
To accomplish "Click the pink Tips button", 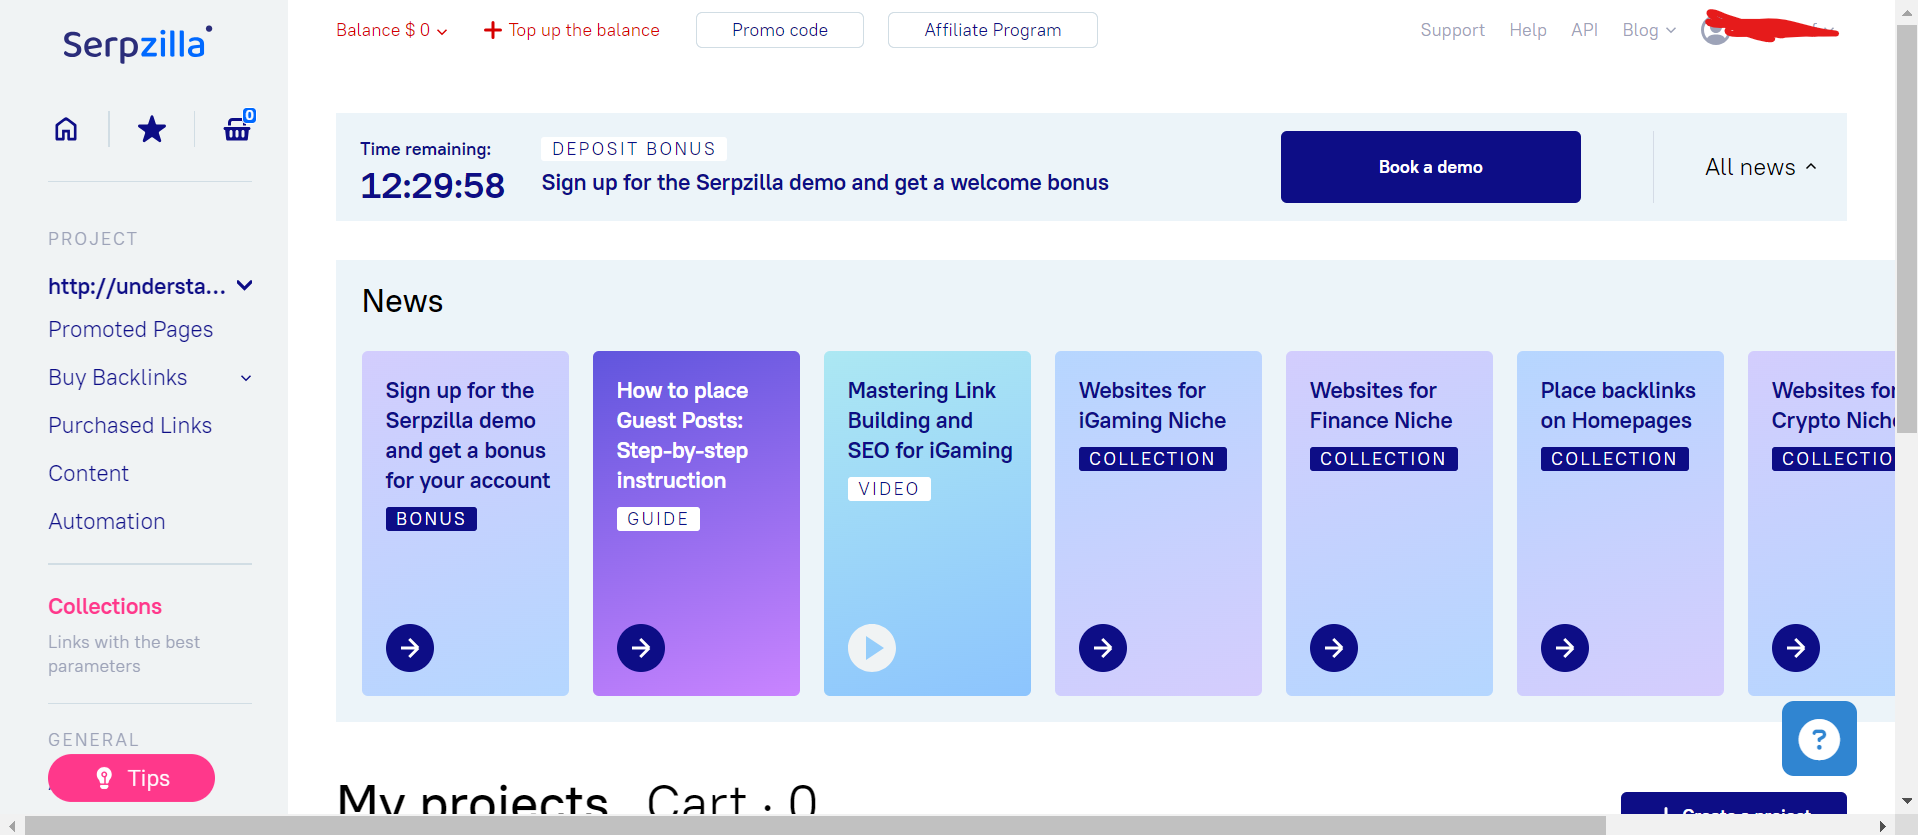I will pyautogui.click(x=131, y=778).
